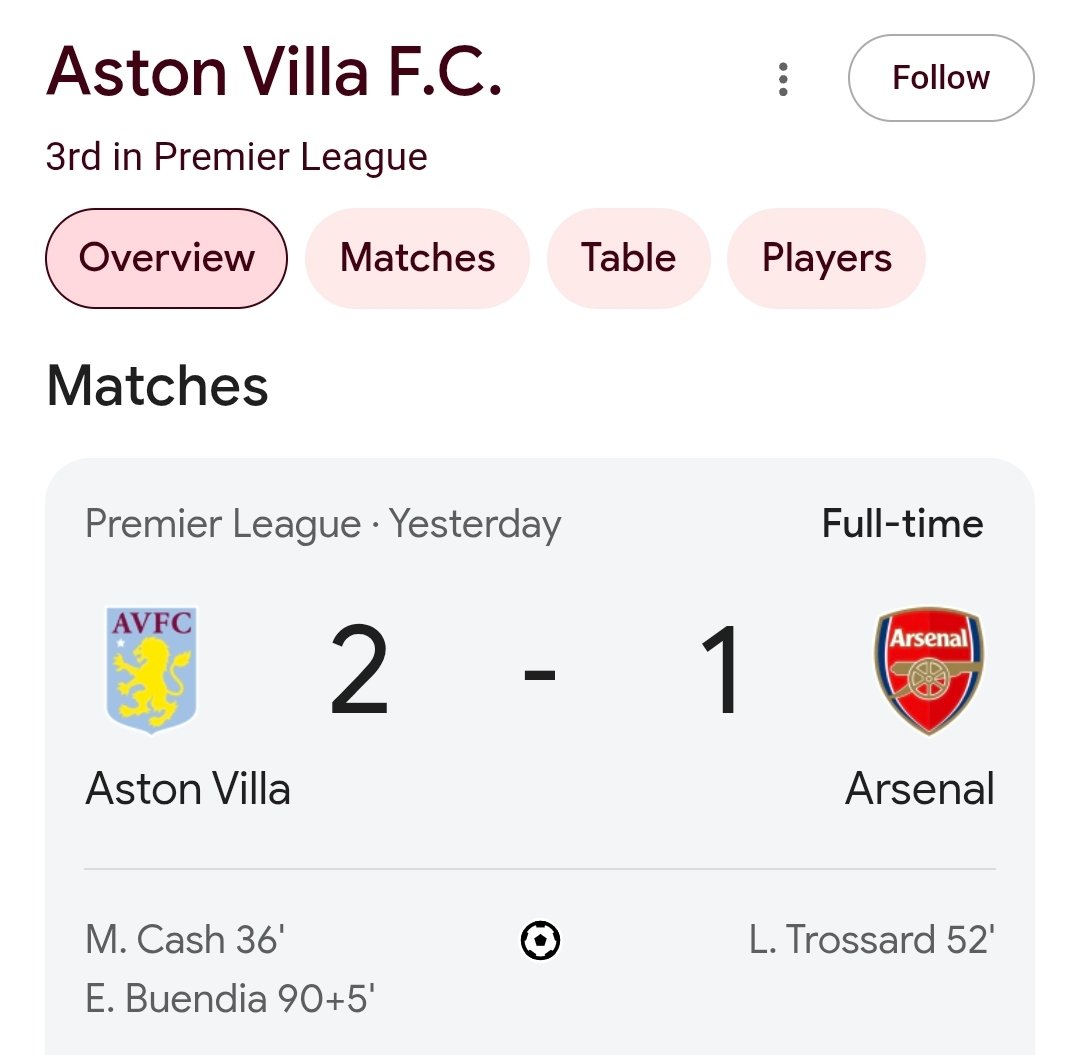Click goal scorer E. Buendia 90+5'
This screenshot has width=1080, height=1055.
point(230,998)
